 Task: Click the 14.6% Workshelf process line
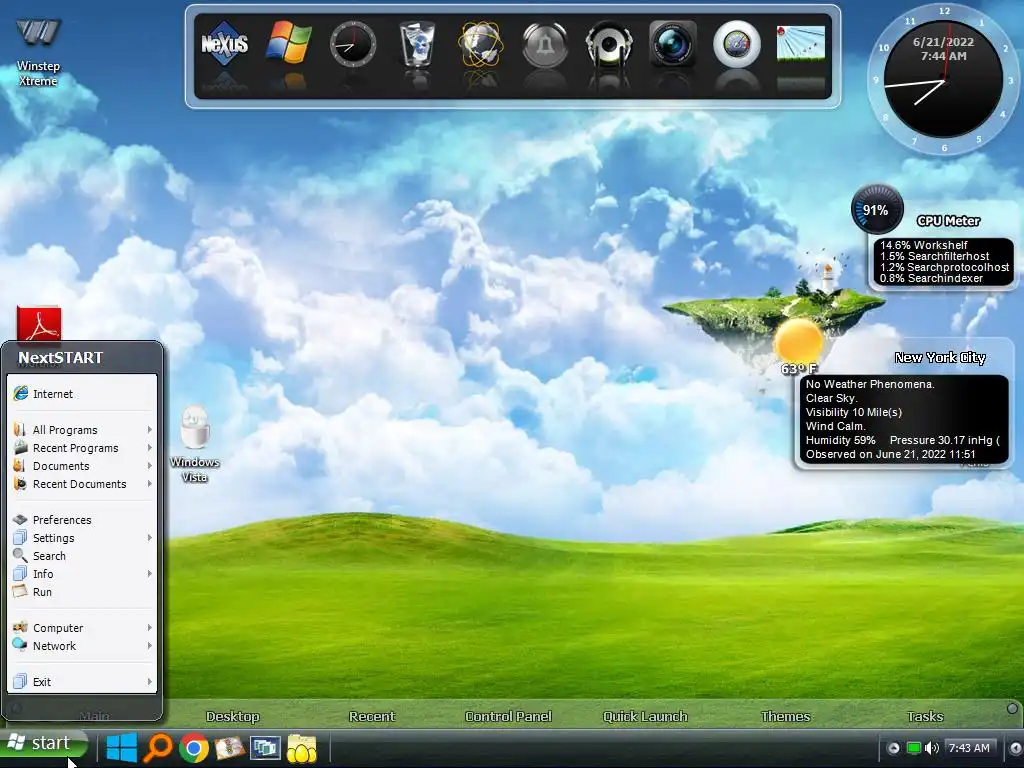(x=923, y=245)
